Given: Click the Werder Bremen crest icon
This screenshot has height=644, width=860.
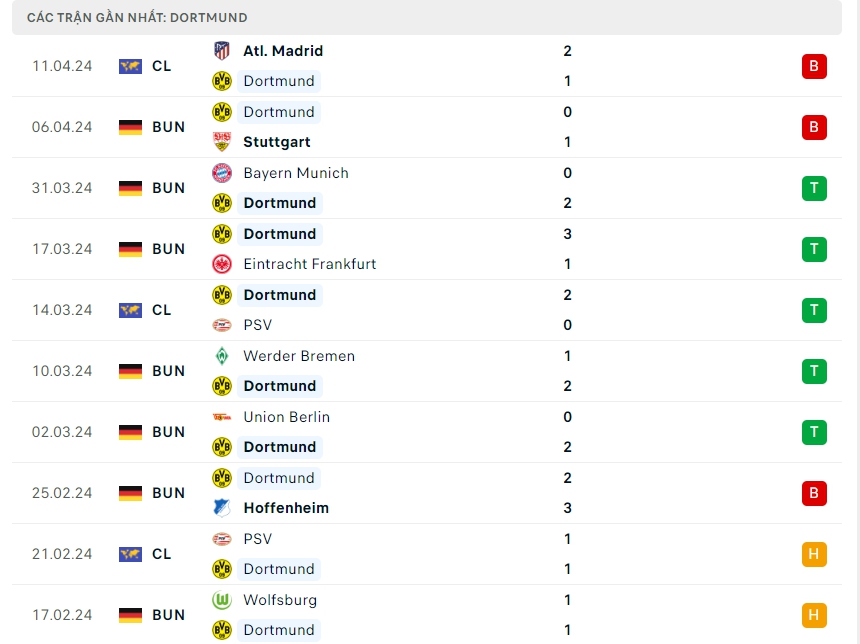Looking at the screenshot, I should pyautogui.click(x=222, y=356).
